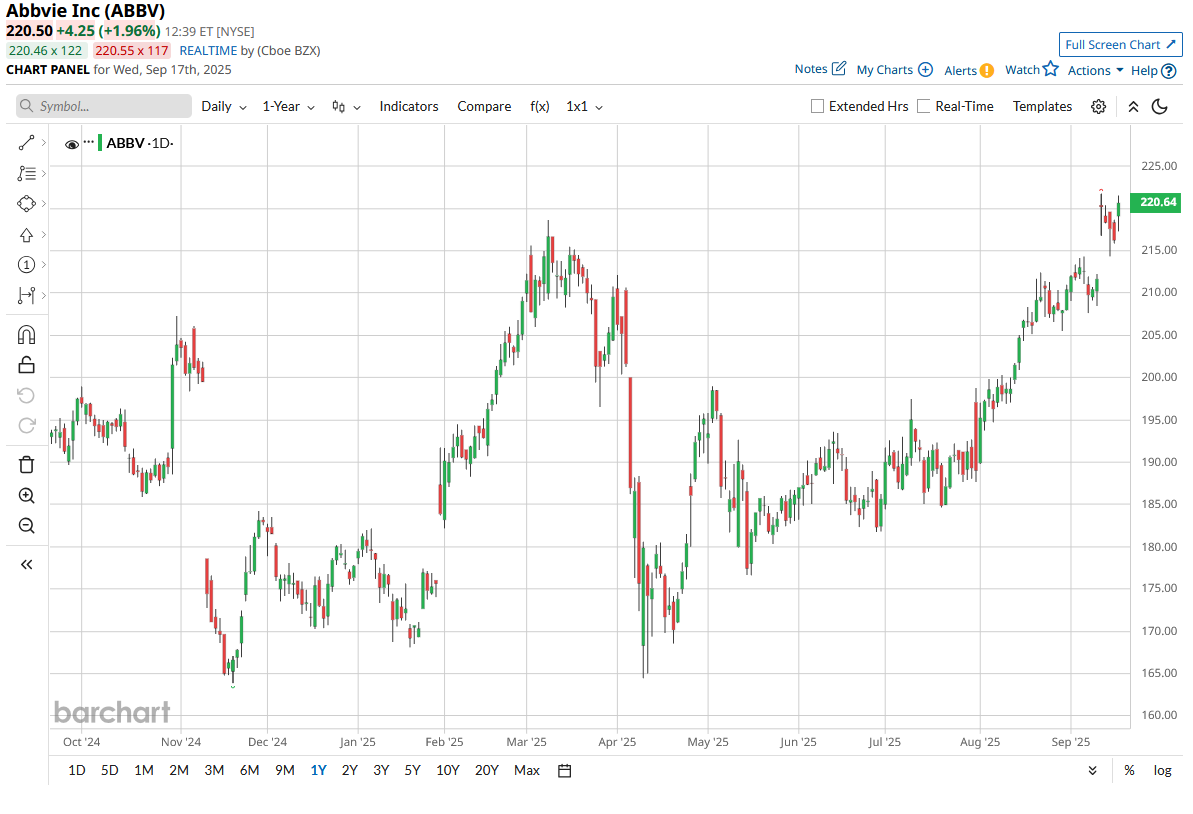The height and width of the screenshot is (814, 1193).
Task: Click the 220.46 x 122 bid quote
Action: point(46,51)
